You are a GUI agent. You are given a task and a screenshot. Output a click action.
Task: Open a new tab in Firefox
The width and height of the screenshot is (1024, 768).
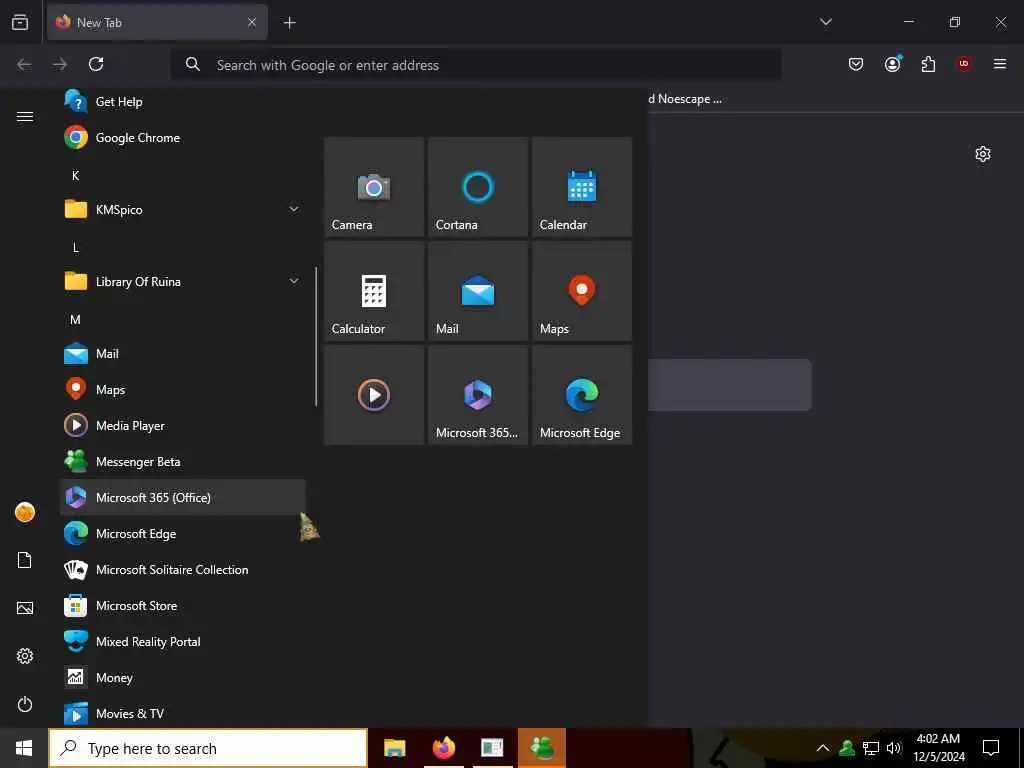click(x=289, y=23)
